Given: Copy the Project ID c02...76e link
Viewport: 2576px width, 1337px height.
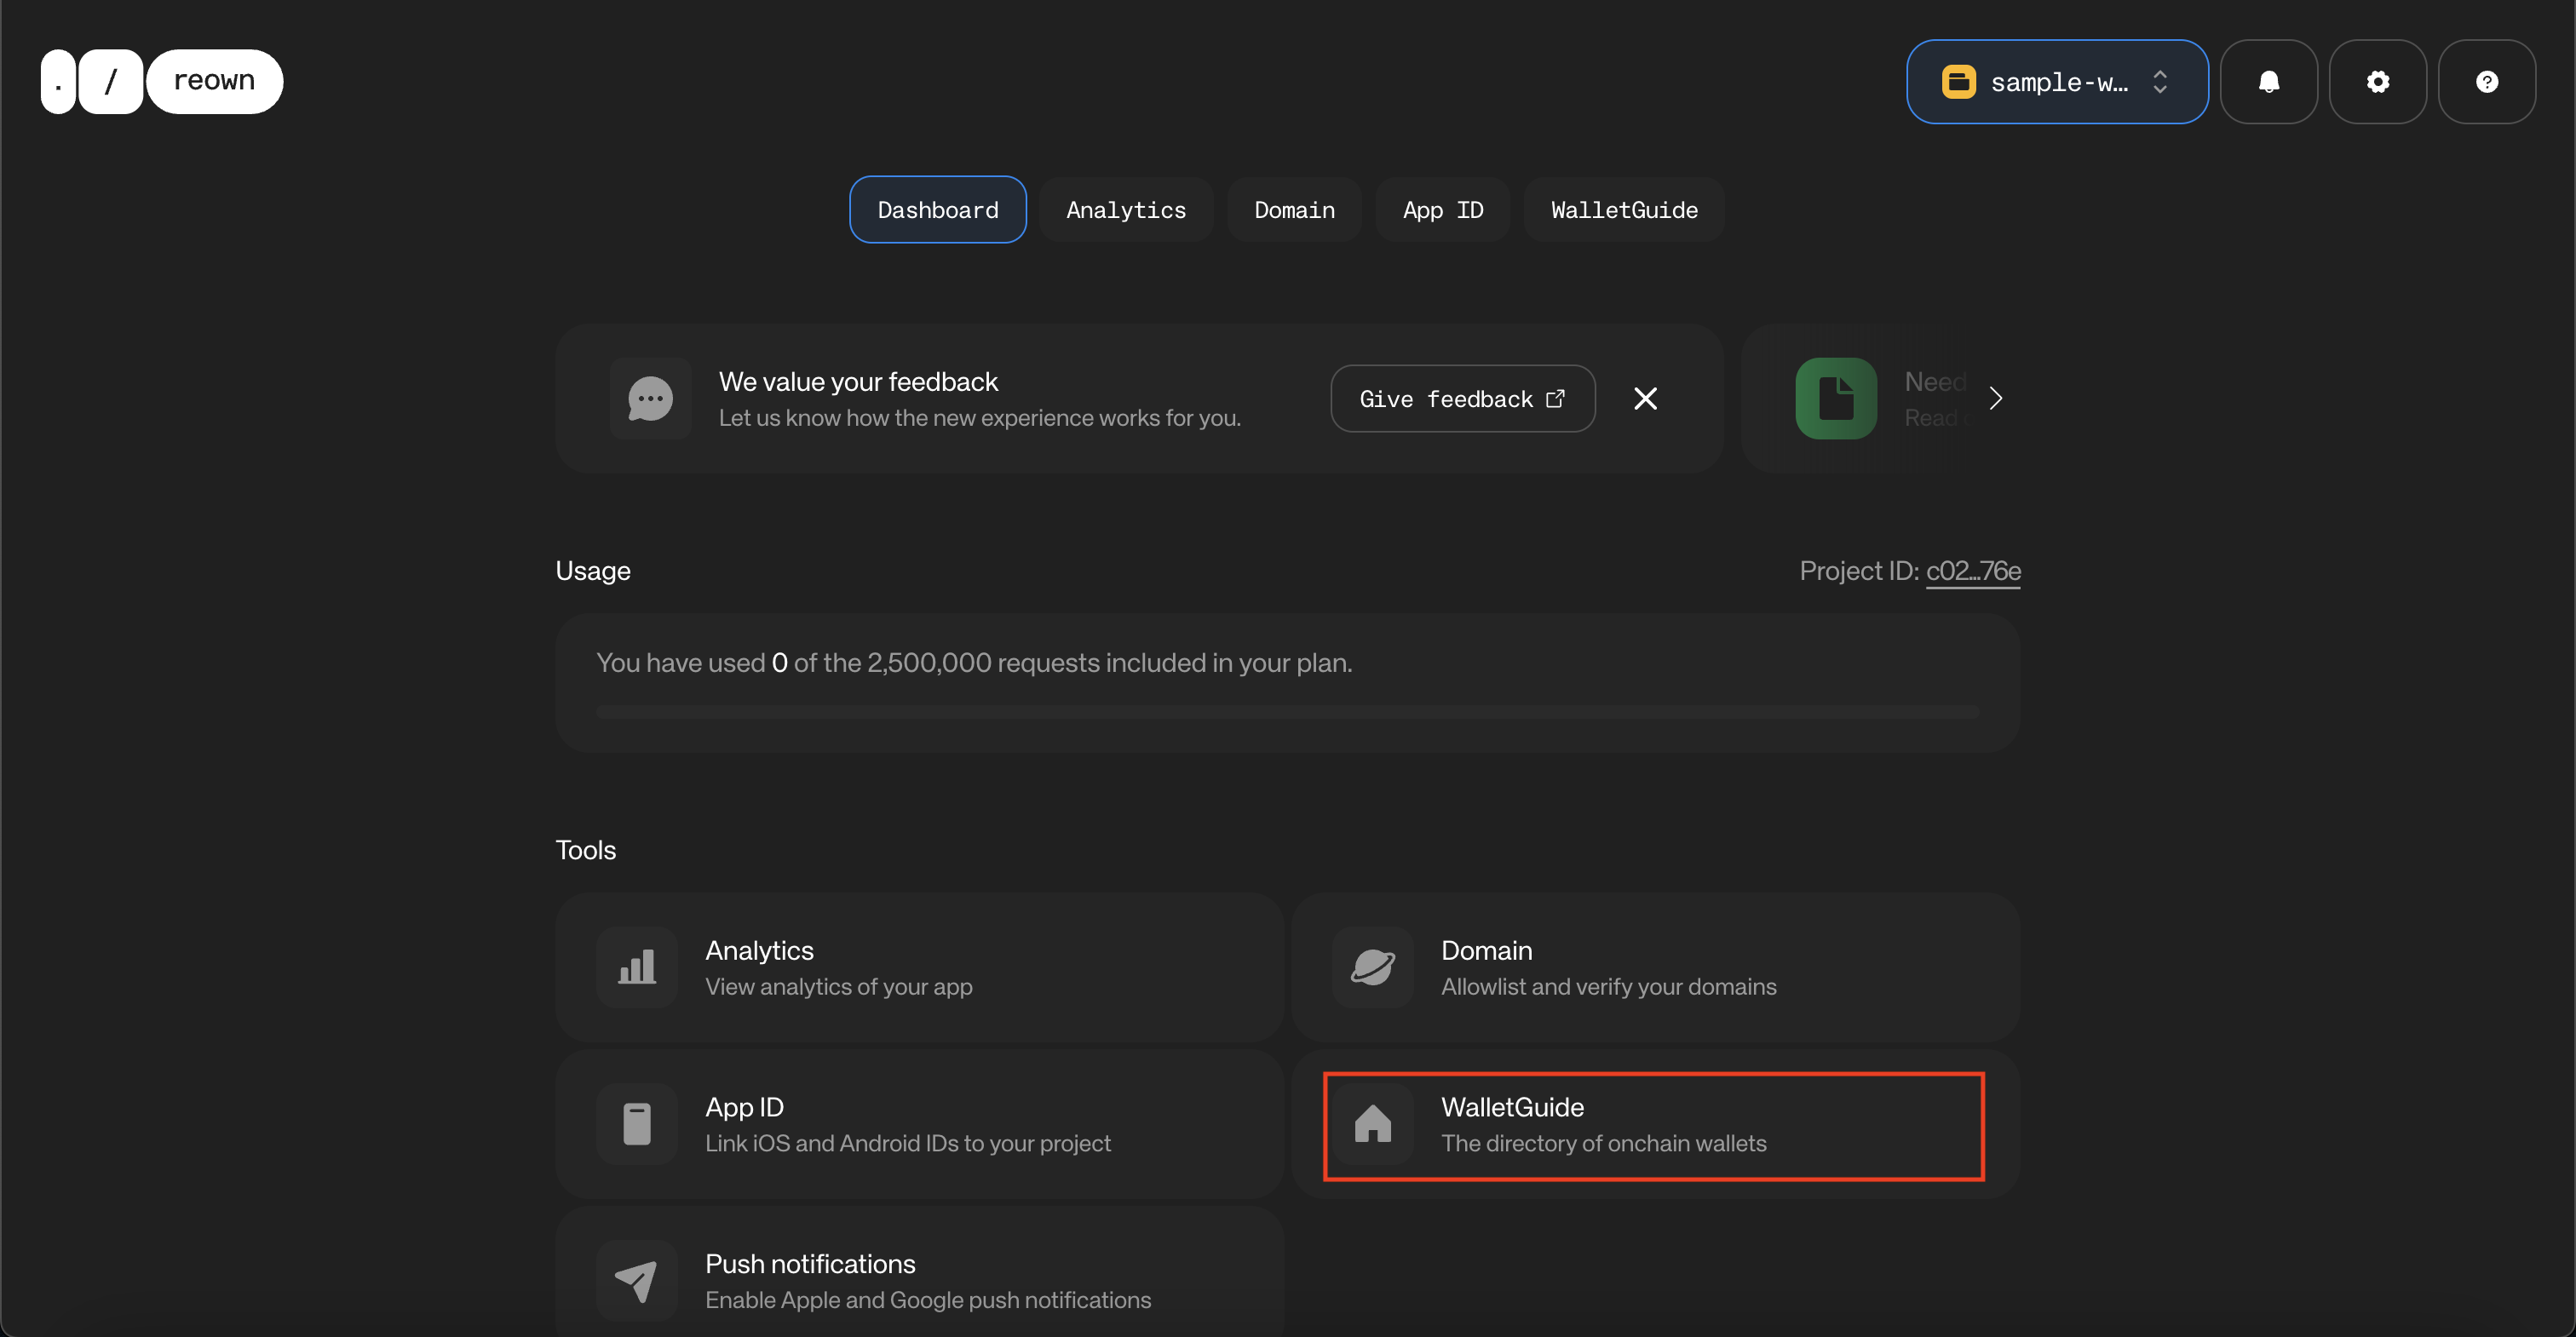Looking at the screenshot, I should [x=1972, y=571].
